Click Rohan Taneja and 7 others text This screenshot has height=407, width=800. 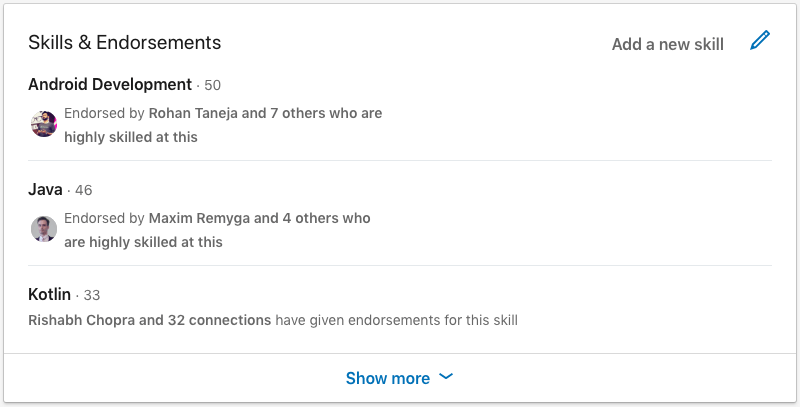pyautogui.click(x=265, y=113)
